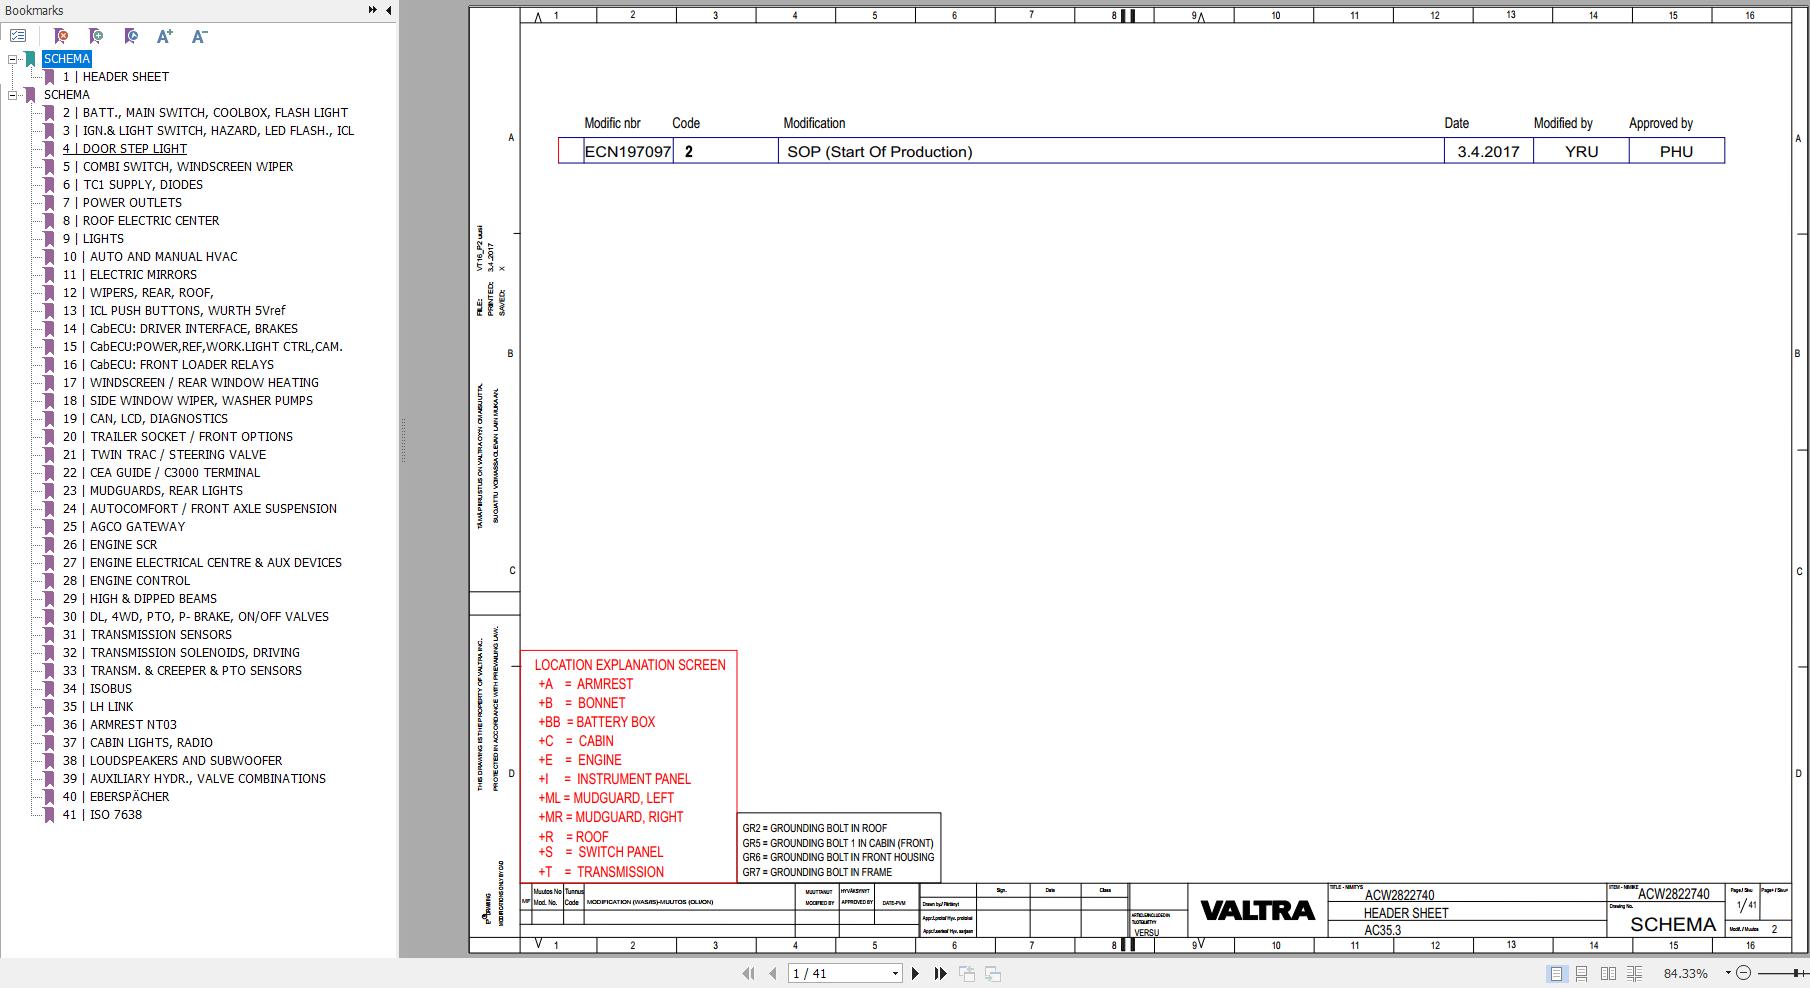Collapse the first SCHEMA bookmark node

pyautogui.click(x=12, y=59)
